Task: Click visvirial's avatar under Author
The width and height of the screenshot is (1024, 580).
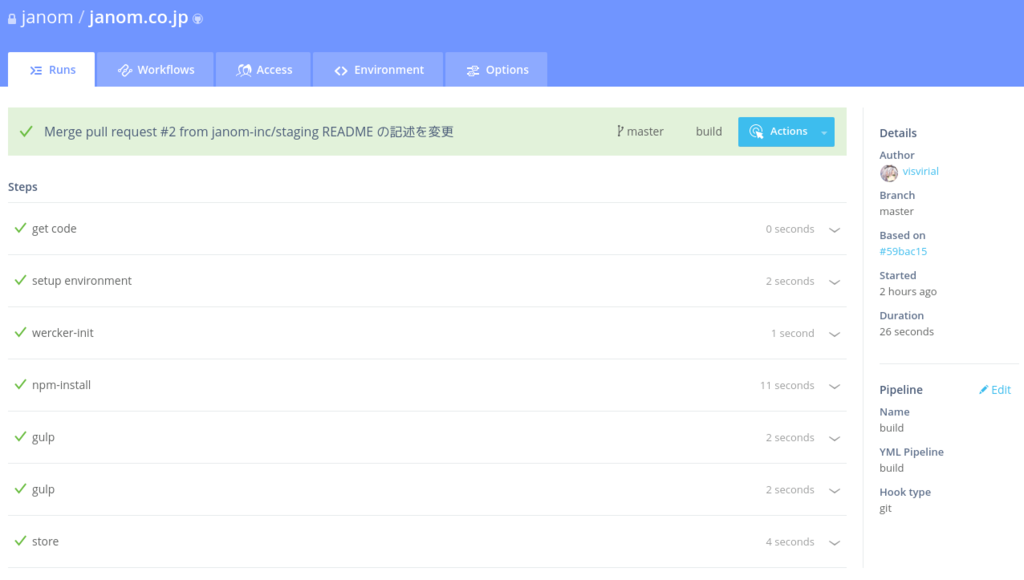Action: [x=889, y=172]
